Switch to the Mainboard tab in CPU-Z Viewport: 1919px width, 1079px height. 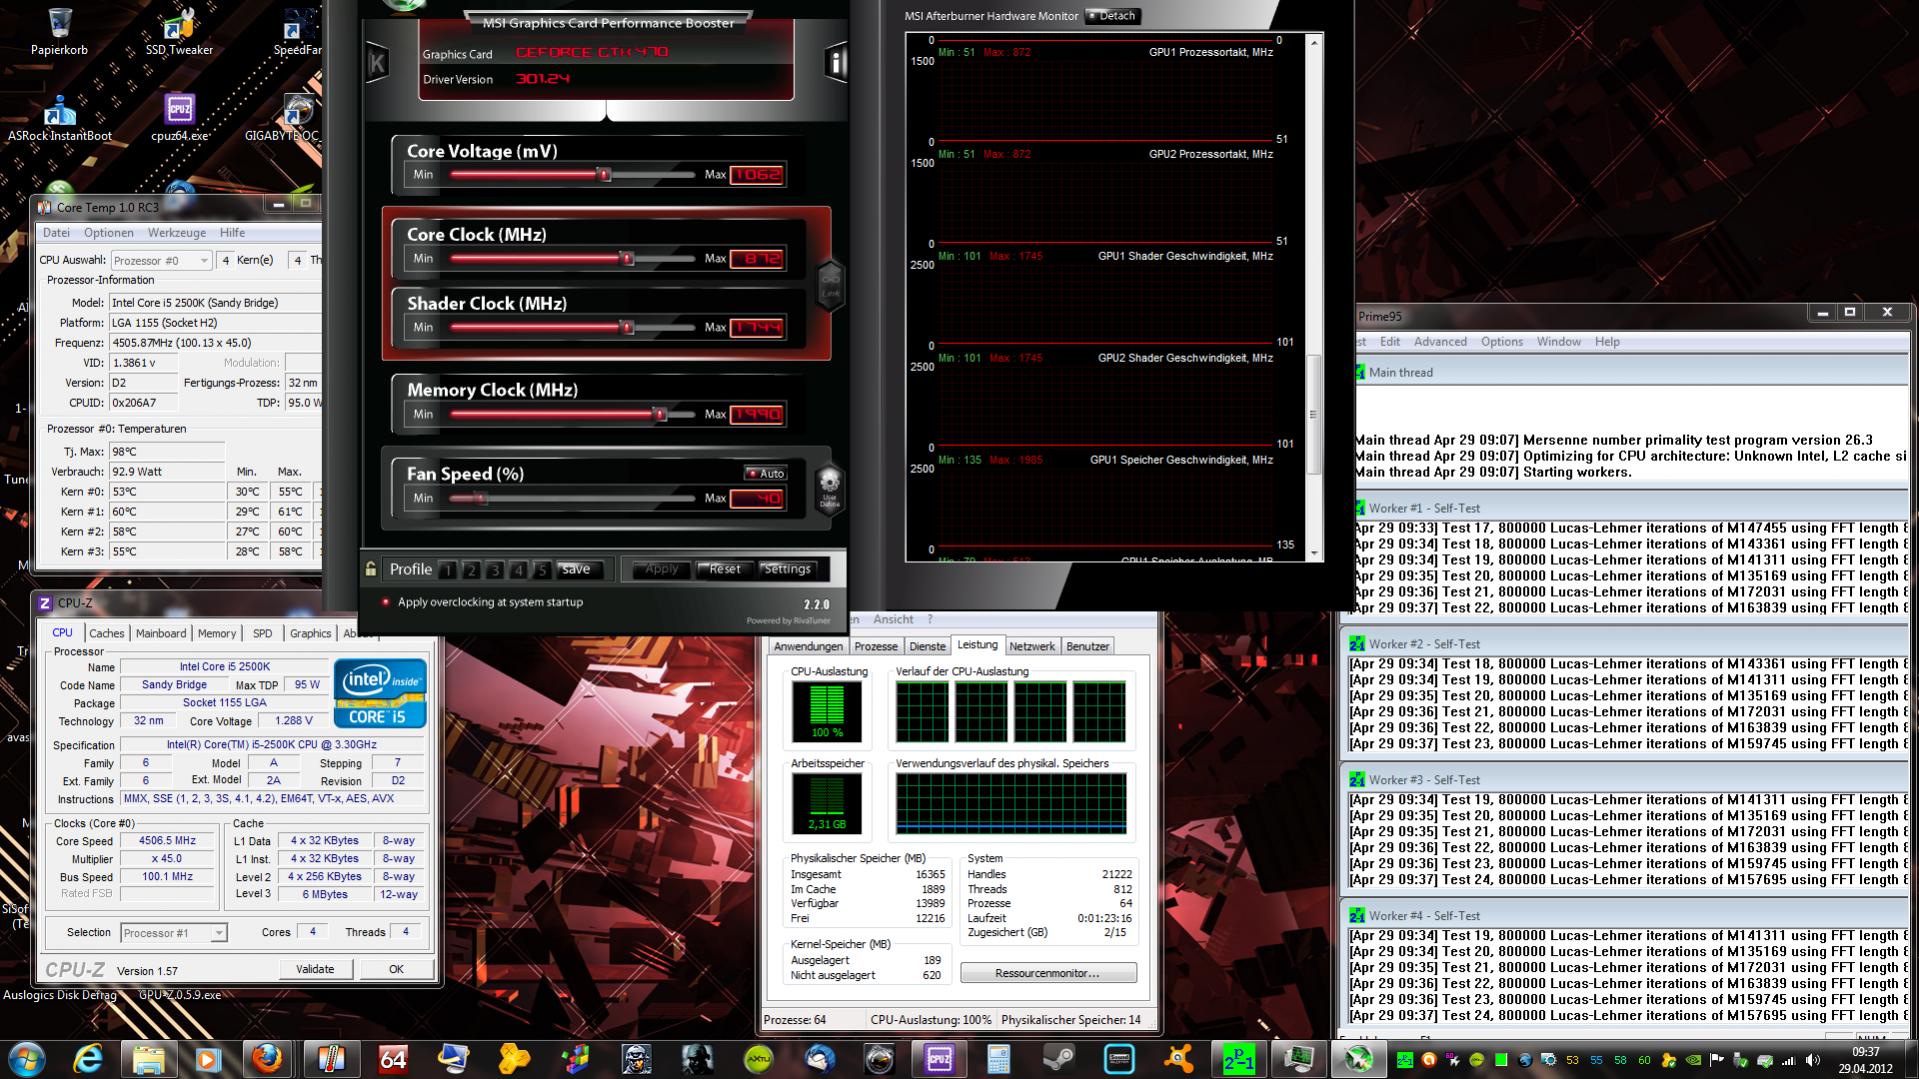pos(161,633)
